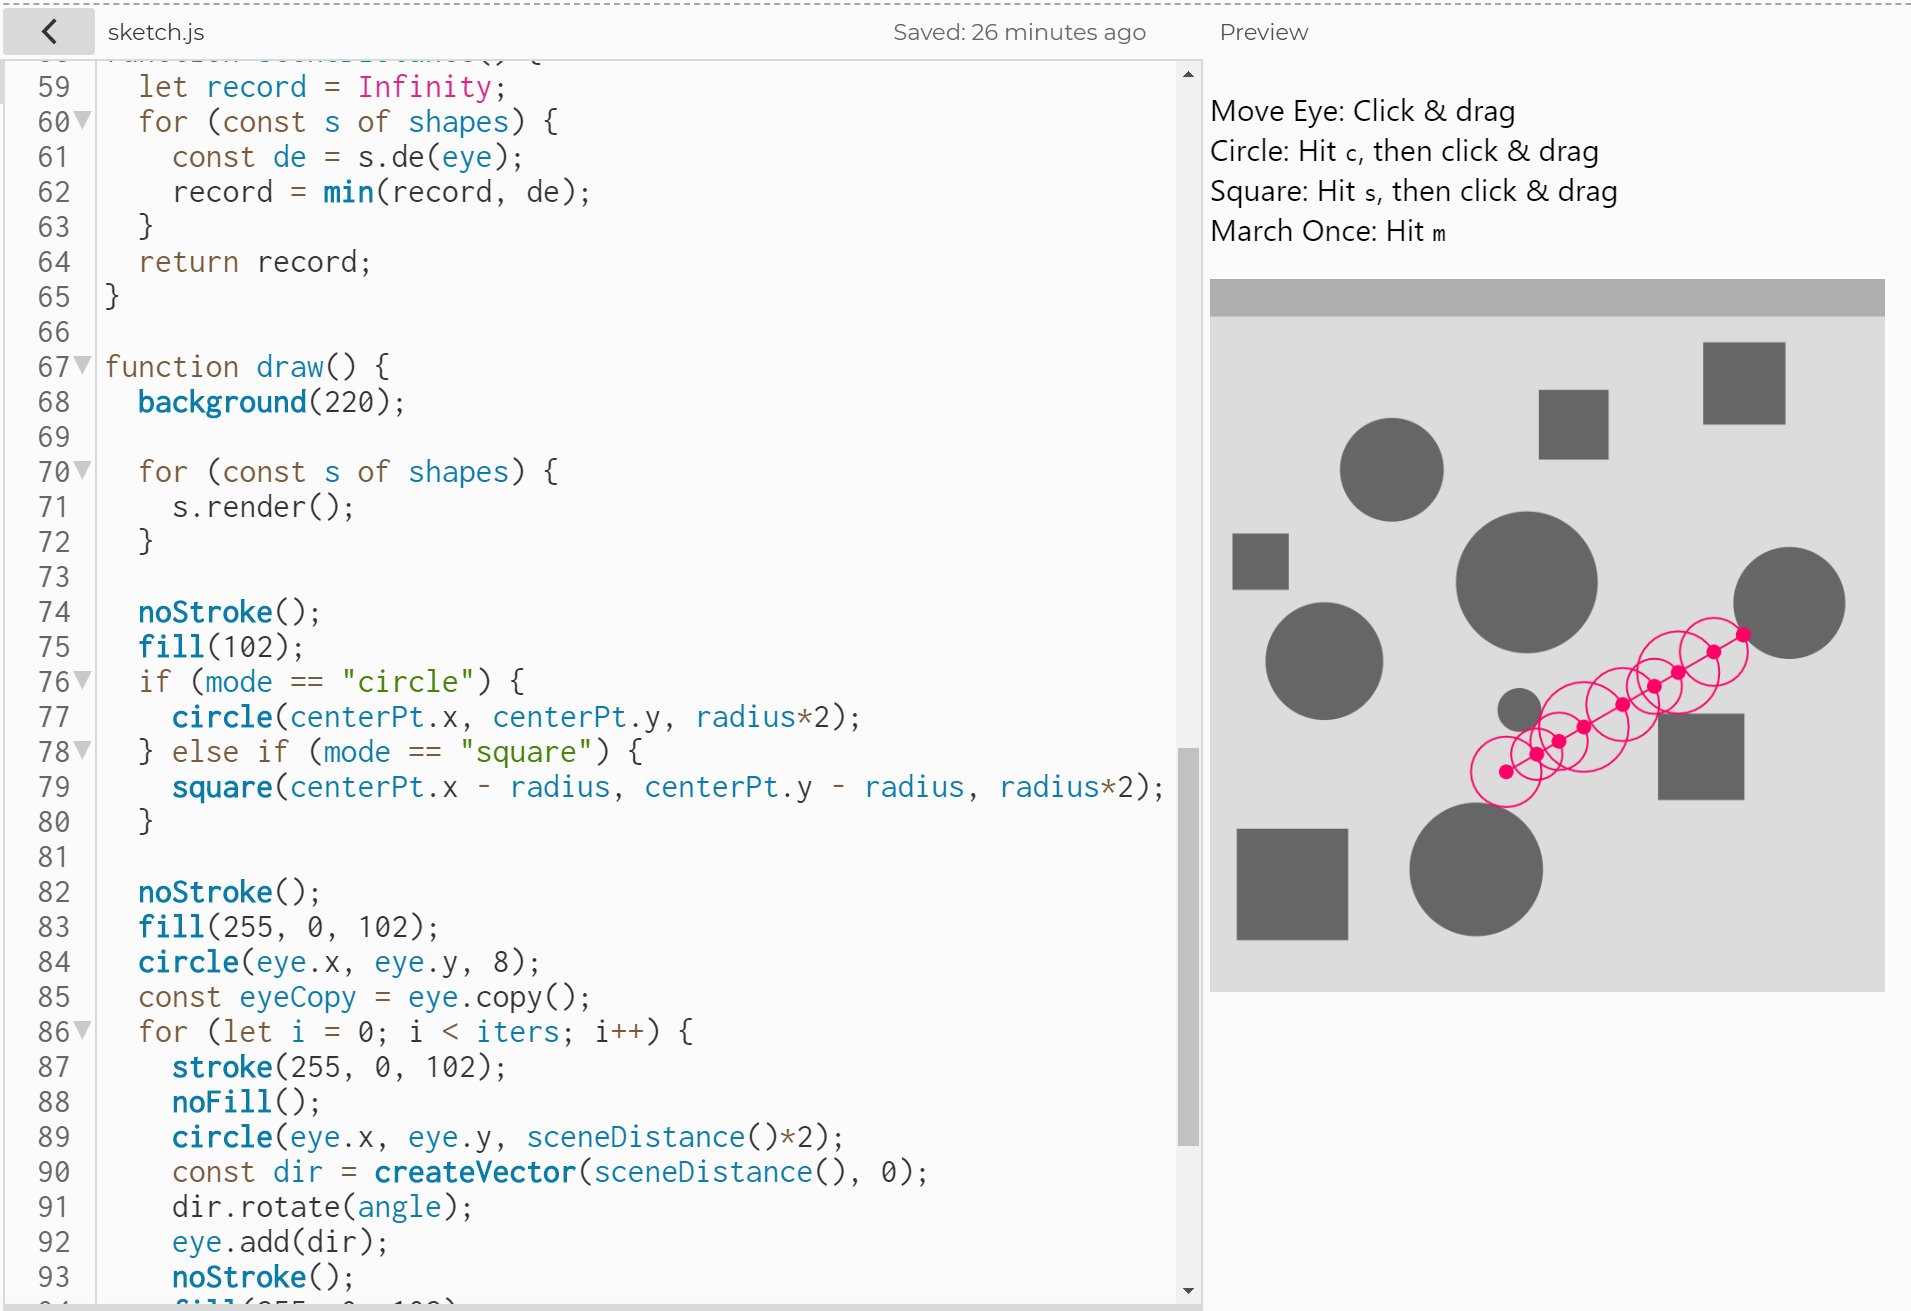Open the sketch.js file tab

coord(156,32)
